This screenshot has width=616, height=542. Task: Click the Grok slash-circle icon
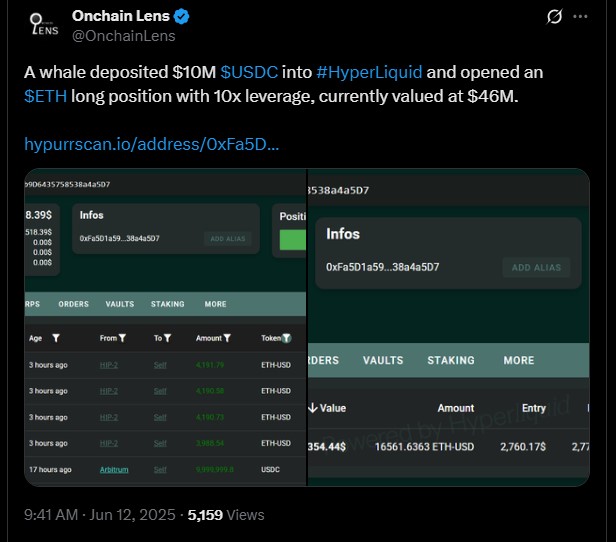tap(554, 16)
